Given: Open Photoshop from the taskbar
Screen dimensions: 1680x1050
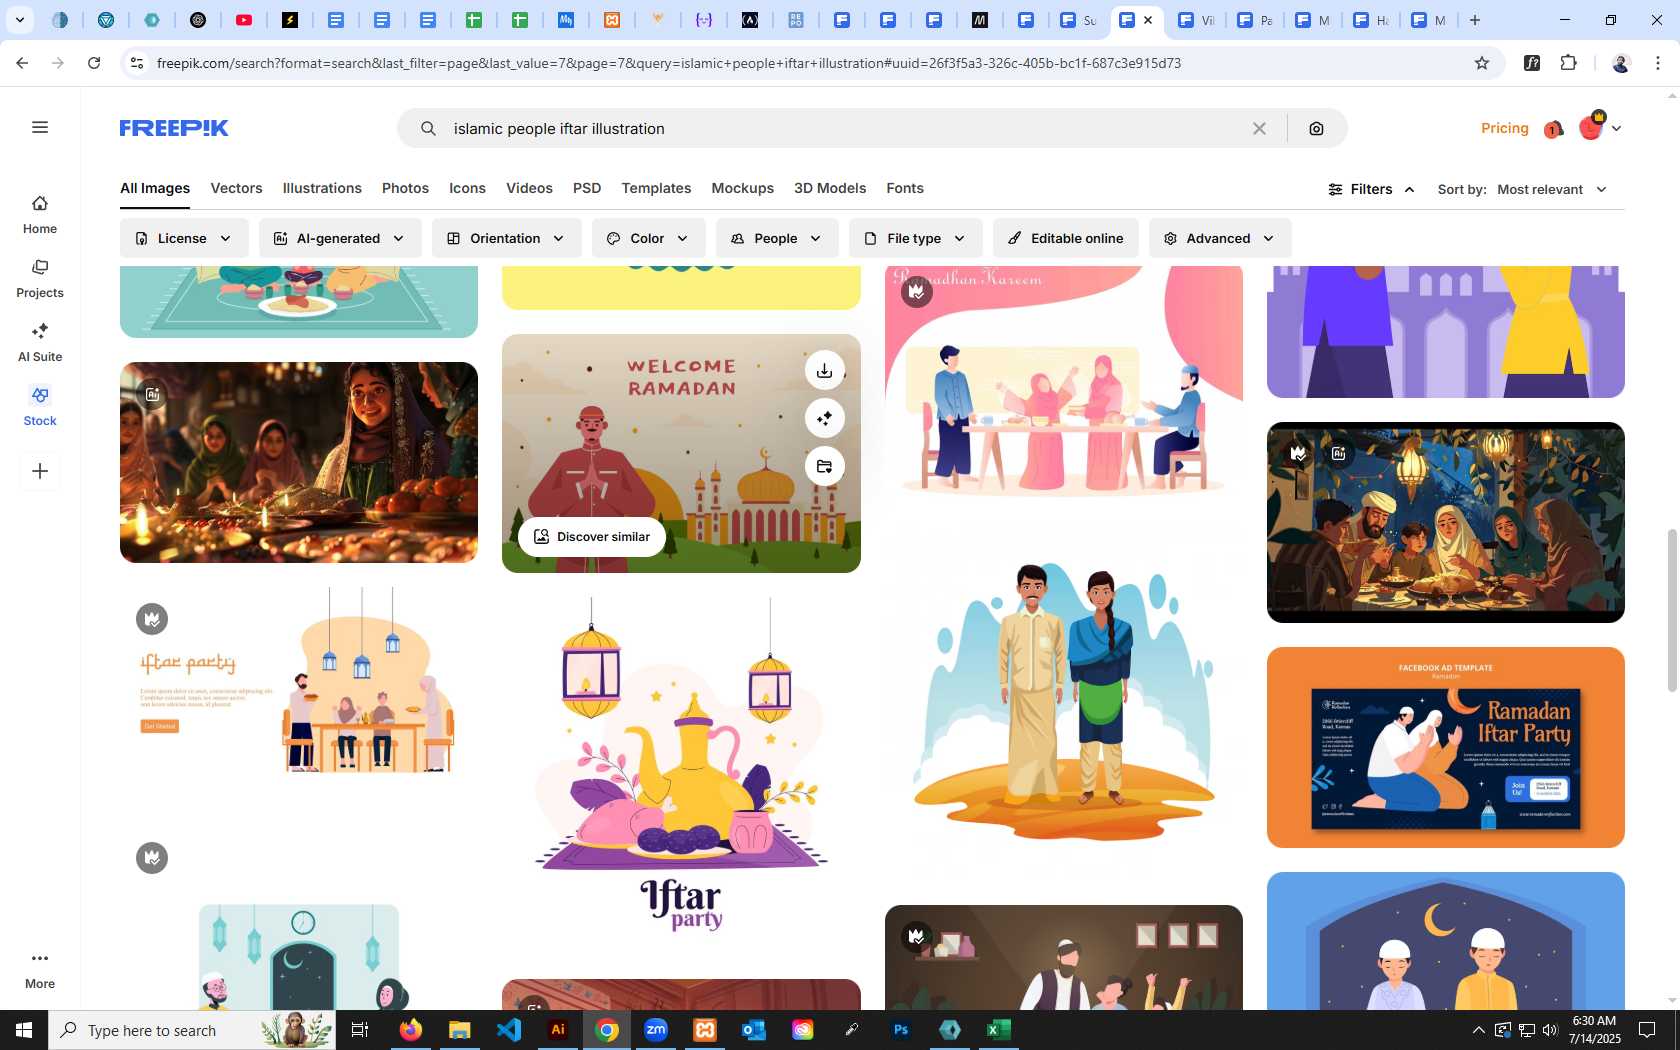Looking at the screenshot, I should pyautogui.click(x=901, y=1030).
